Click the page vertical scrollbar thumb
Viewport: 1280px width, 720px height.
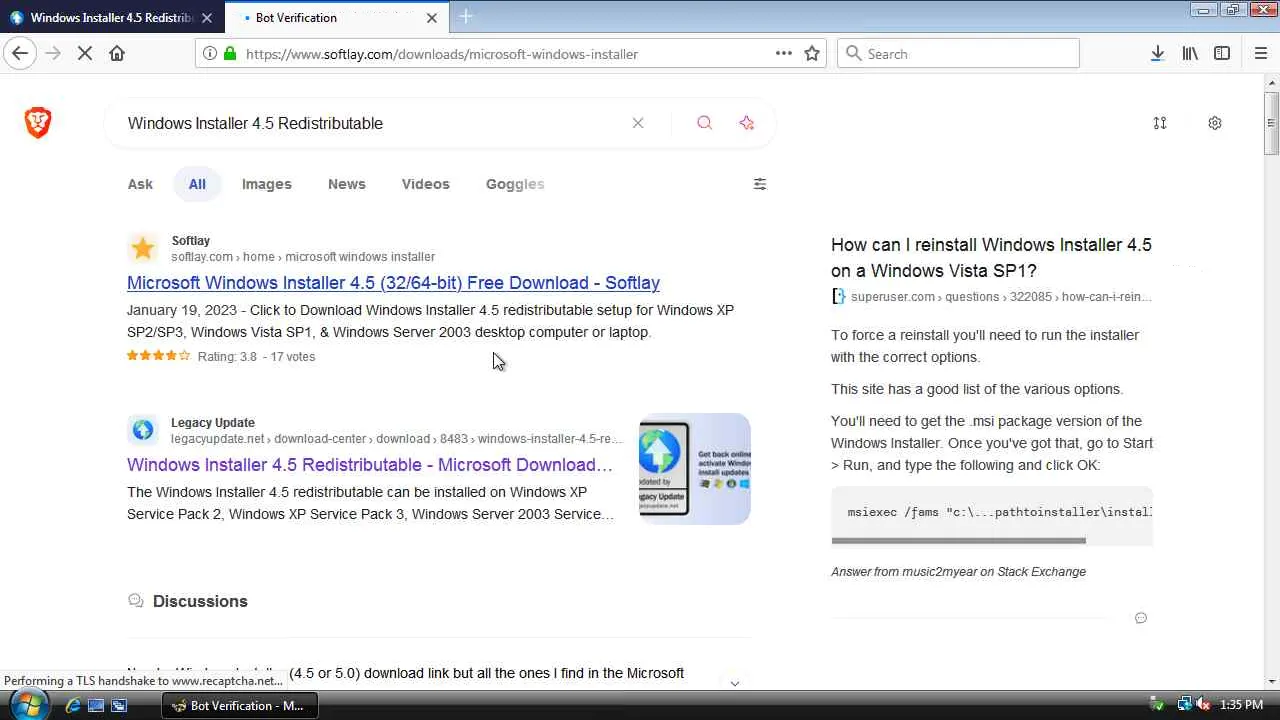point(1271,123)
